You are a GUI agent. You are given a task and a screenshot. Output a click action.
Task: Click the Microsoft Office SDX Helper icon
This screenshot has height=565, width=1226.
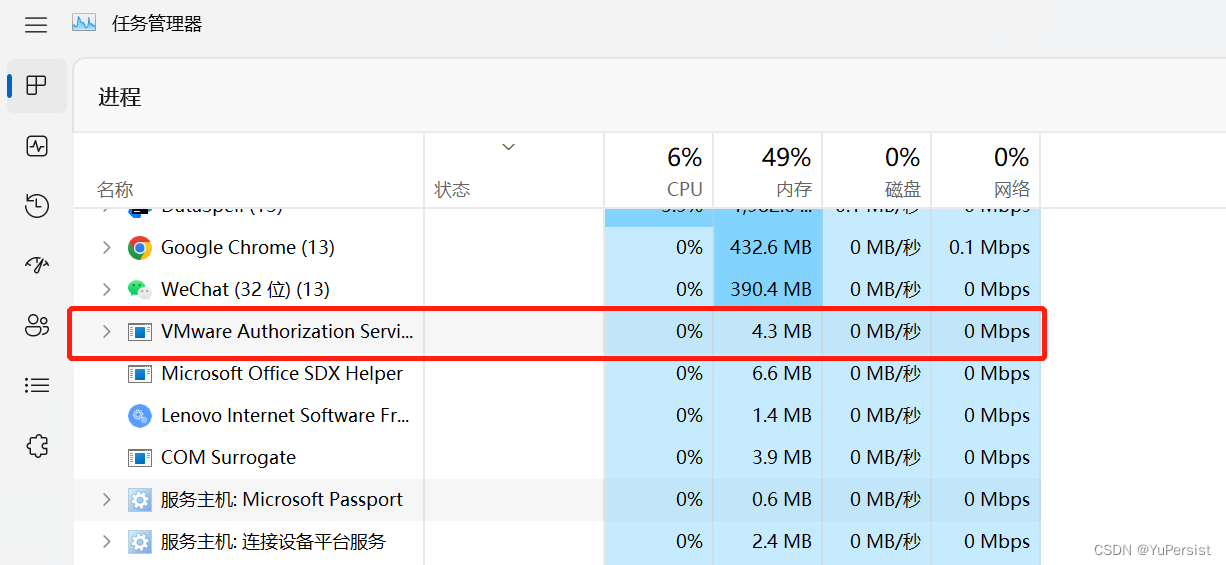click(140, 374)
